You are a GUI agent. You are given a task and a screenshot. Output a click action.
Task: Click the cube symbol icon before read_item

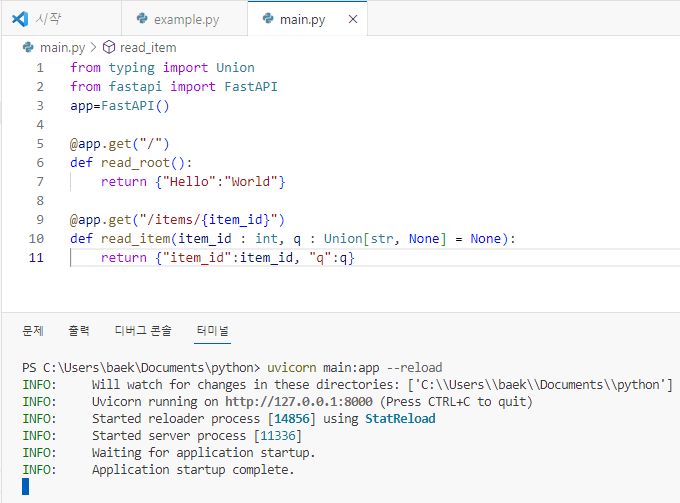[x=109, y=47]
